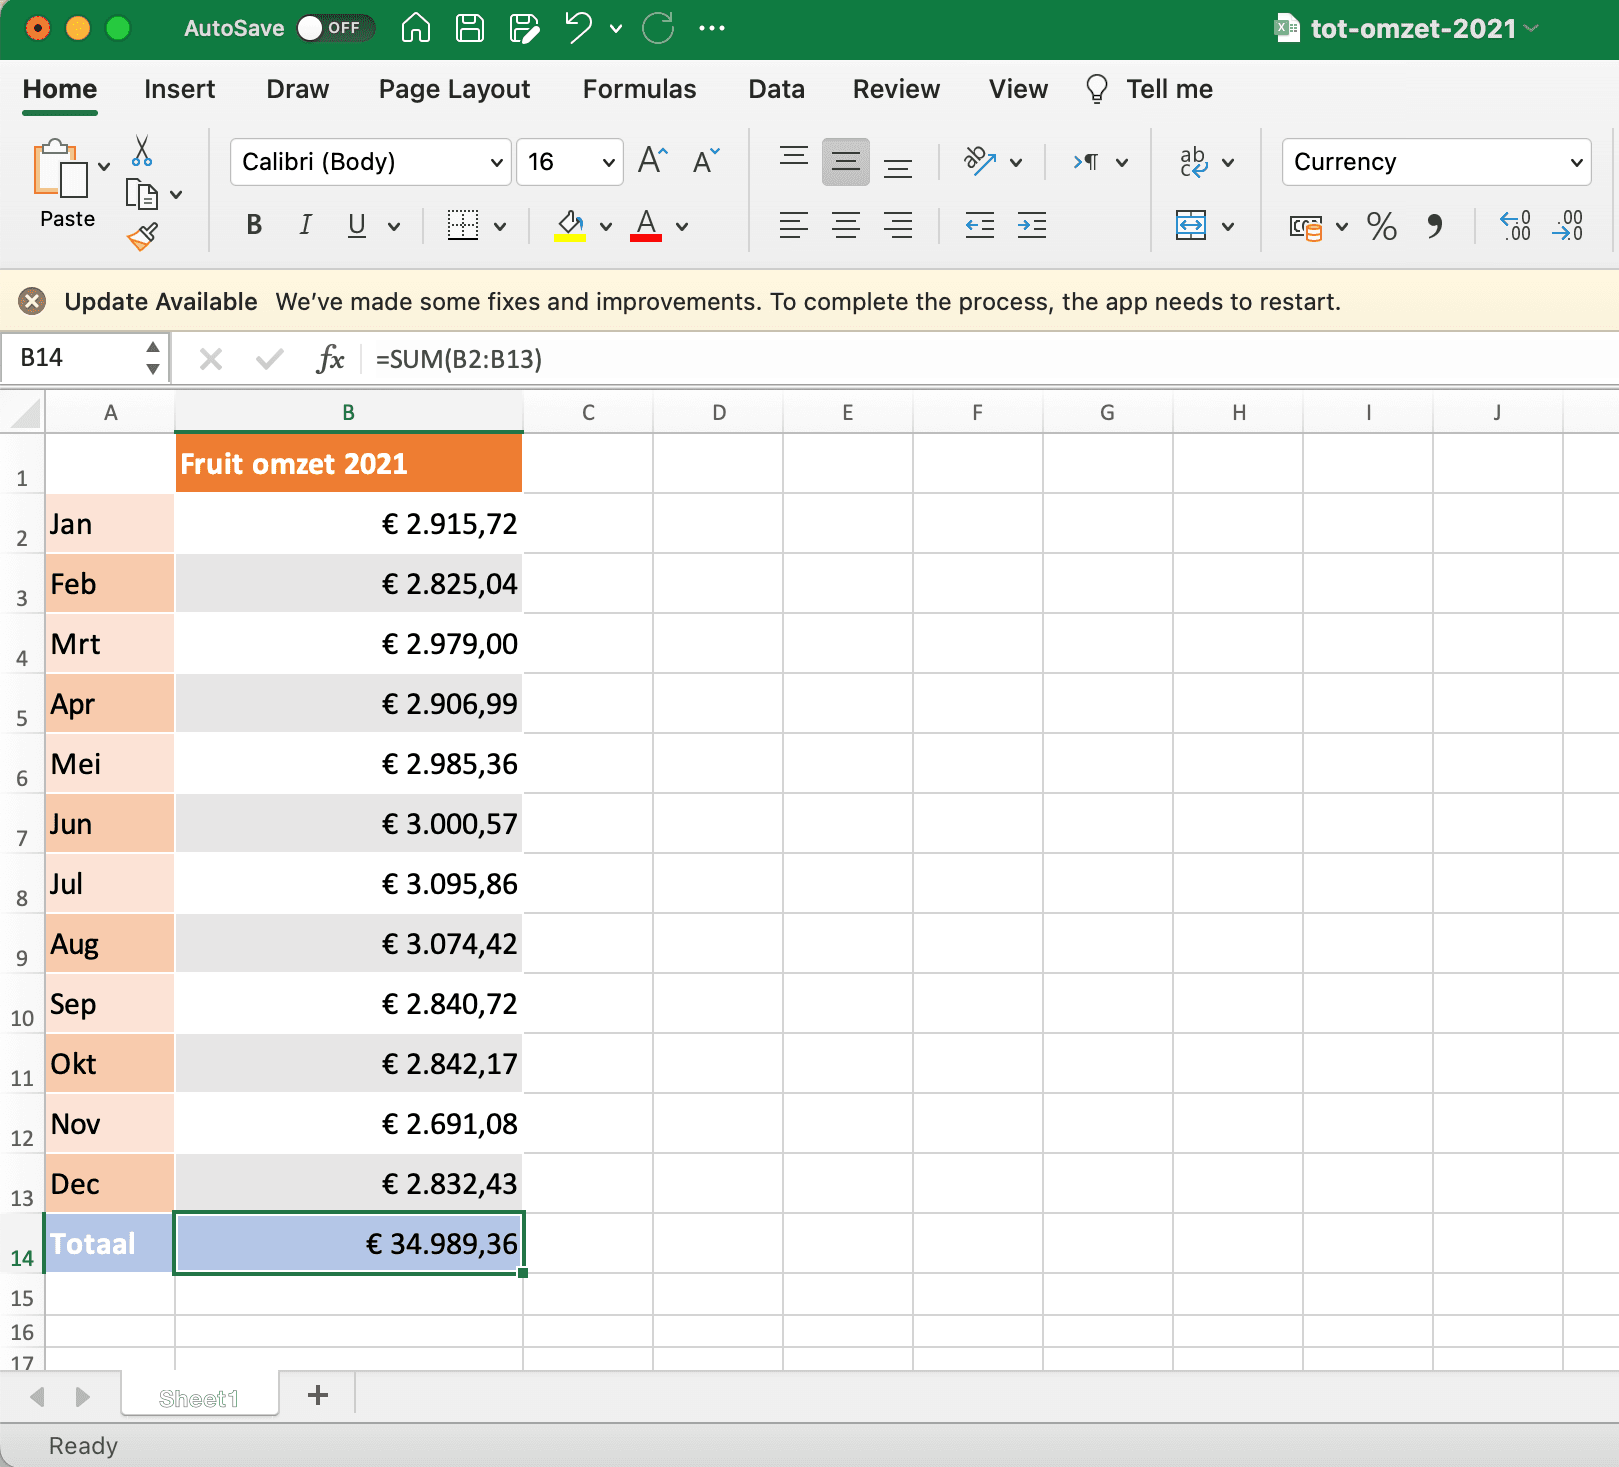Dismiss the Update Available notification
1619x1467 pixels.
32,301
